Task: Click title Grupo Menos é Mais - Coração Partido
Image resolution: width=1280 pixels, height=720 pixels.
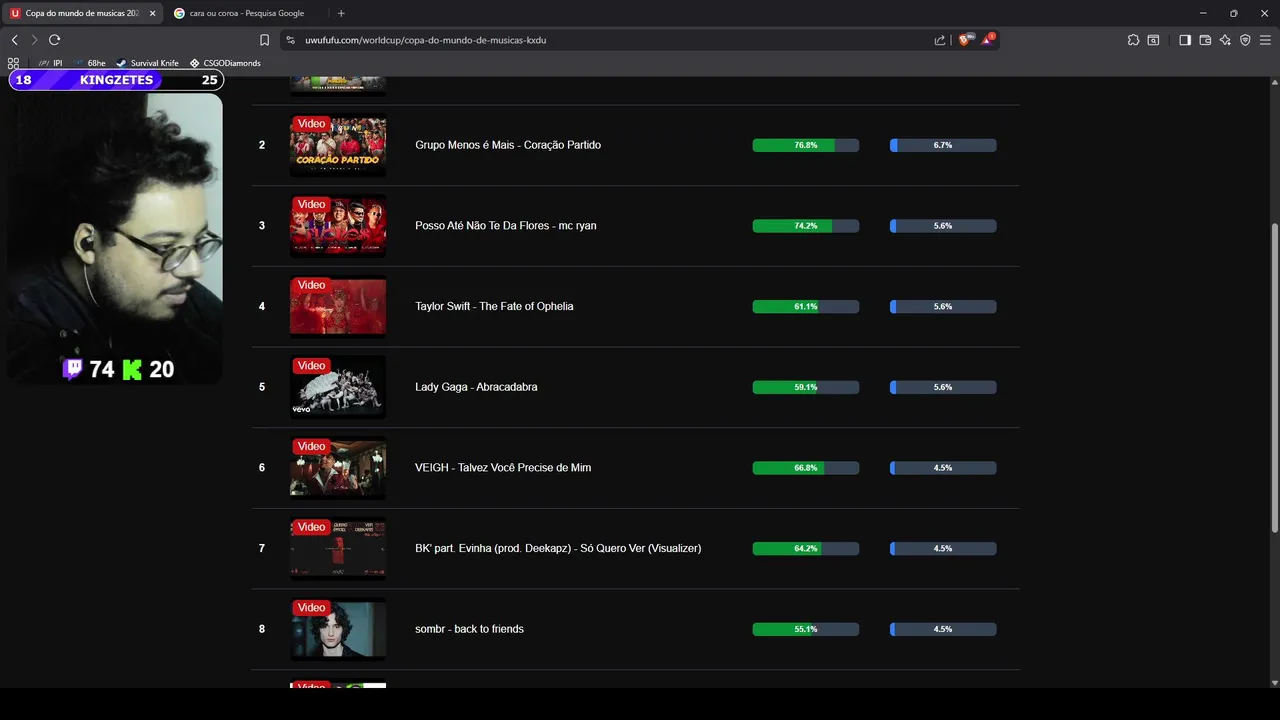Action: (x=508, y=145)
